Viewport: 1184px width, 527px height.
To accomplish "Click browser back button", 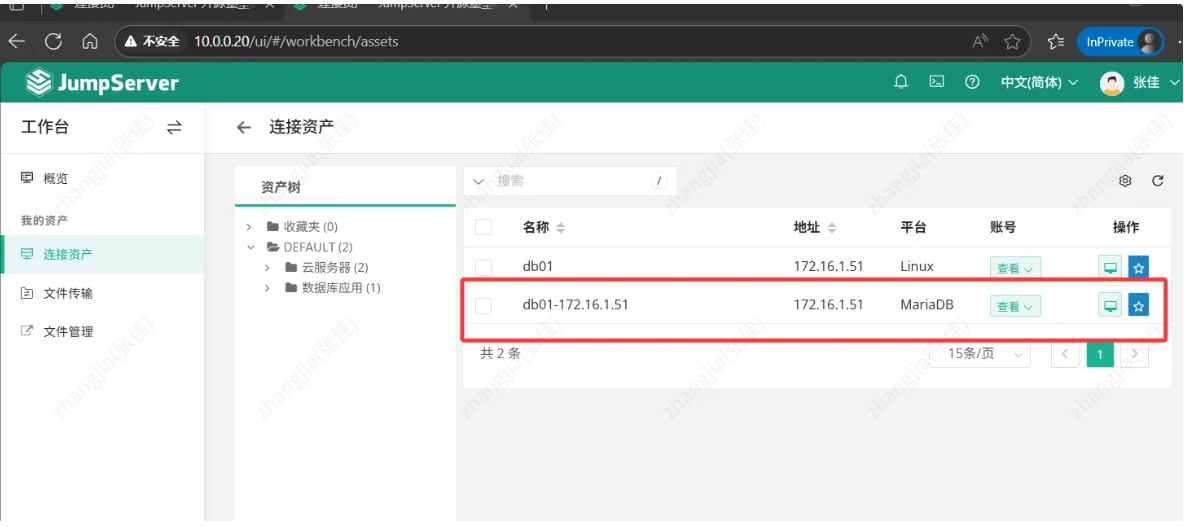I will pyautogui.click(x=17, y=42).
